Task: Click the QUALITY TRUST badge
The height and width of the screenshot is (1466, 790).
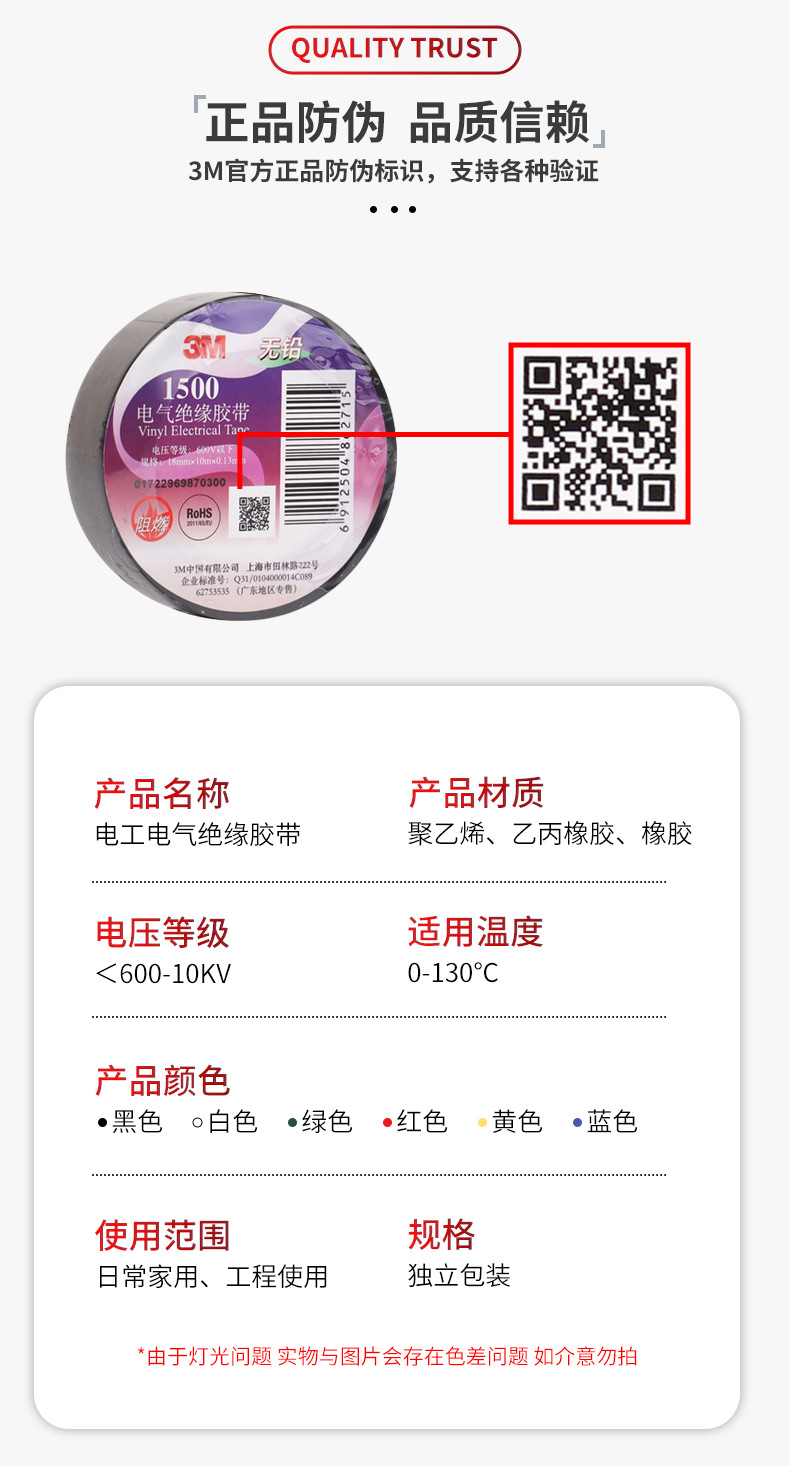Action: point(395,49)
